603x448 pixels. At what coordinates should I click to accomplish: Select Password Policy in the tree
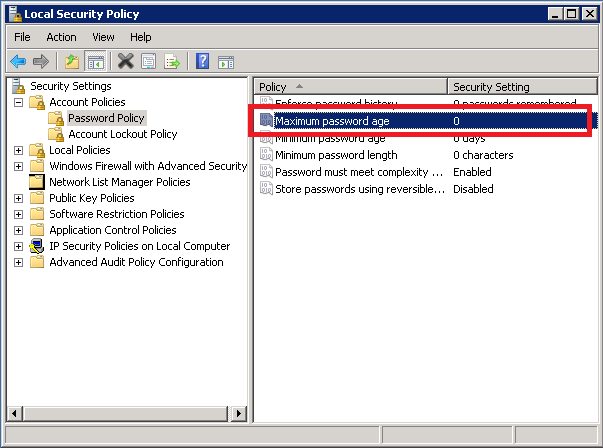coord(106,118)
